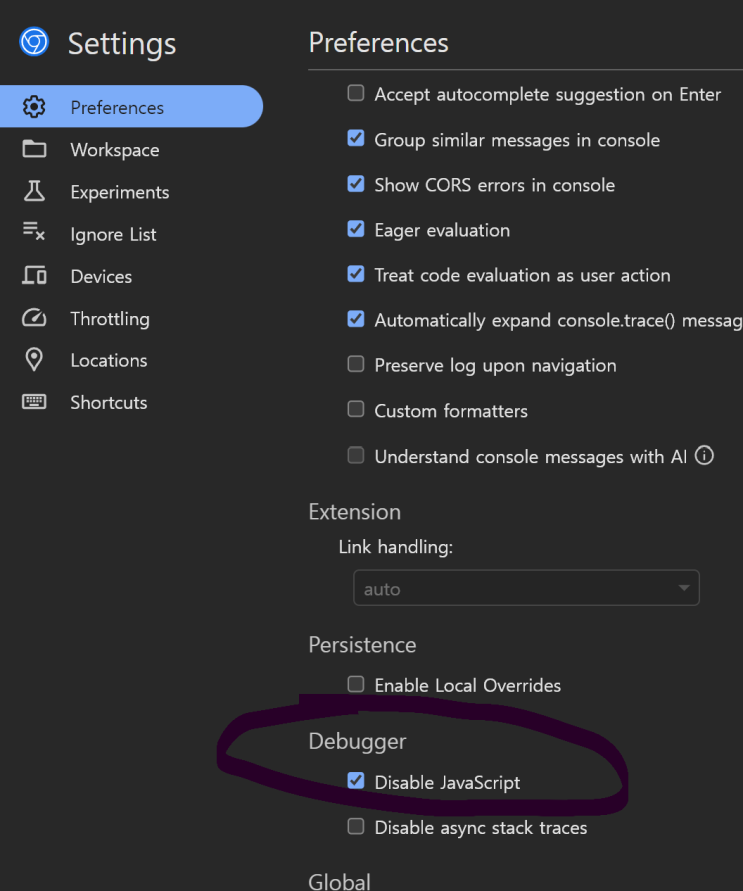Open the Link handling dropdown
Screen dimensions: 743x891
[526, 589]
